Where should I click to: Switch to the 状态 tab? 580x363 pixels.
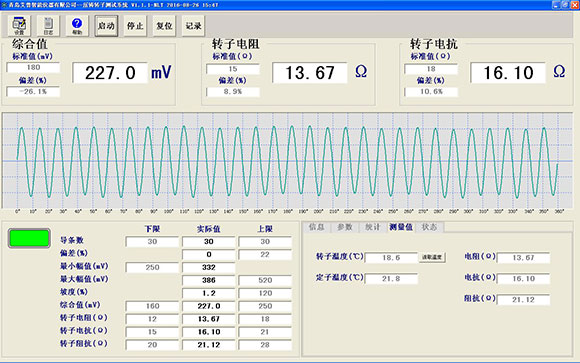point(429,227)
